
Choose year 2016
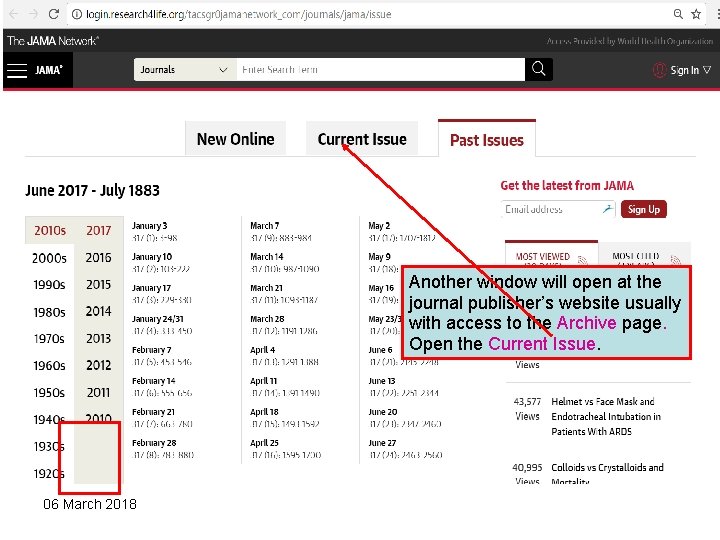click(x=98, y=258)
